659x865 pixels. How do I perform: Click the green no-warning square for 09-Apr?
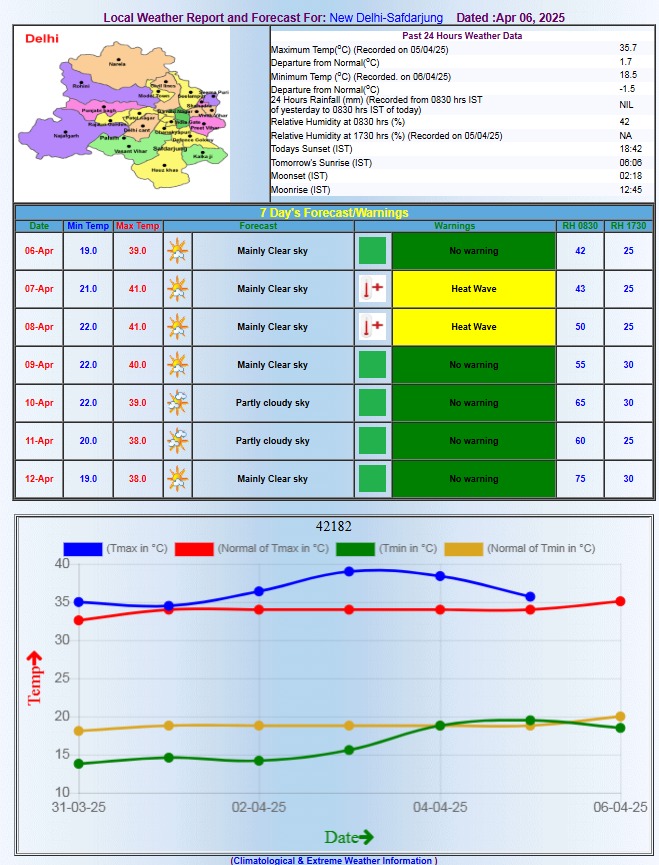(372, 365)
